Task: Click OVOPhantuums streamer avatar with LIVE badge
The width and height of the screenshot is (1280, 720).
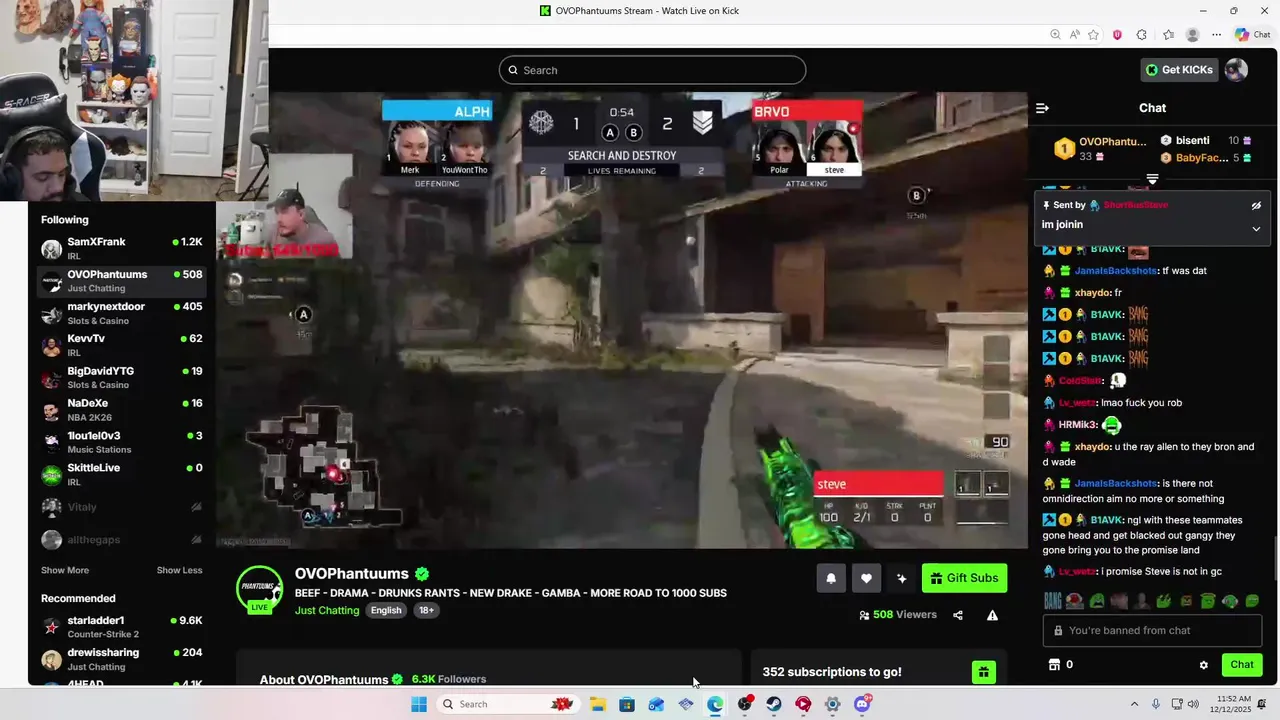Action: [259, 589]
